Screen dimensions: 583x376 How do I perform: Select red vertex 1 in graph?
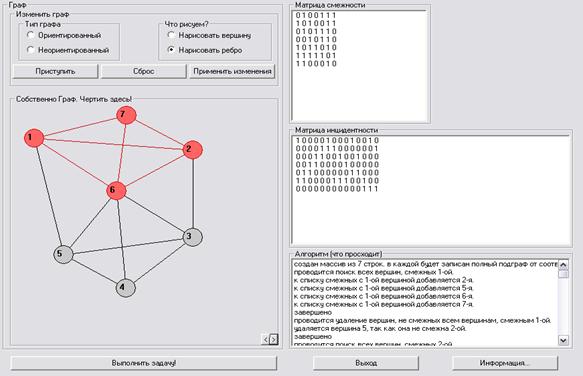pyautogui.click(x=34, y=138)
